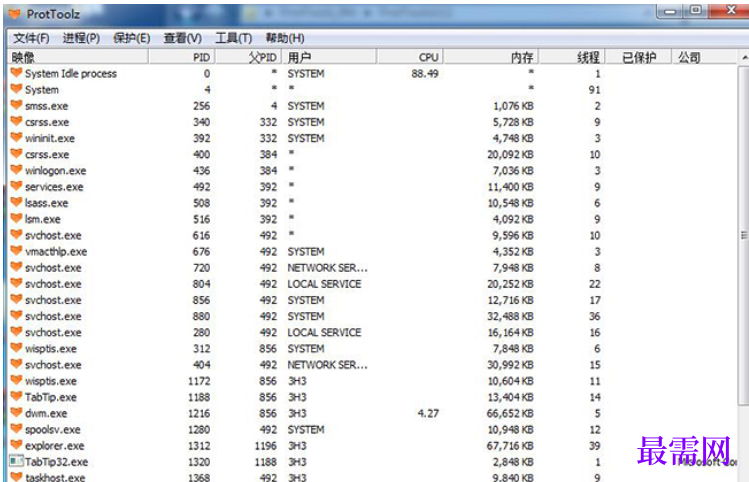Click LOCAL SERVICE user of PID 804
Viewport: 749px width, 482px height.
pos(324,284)
